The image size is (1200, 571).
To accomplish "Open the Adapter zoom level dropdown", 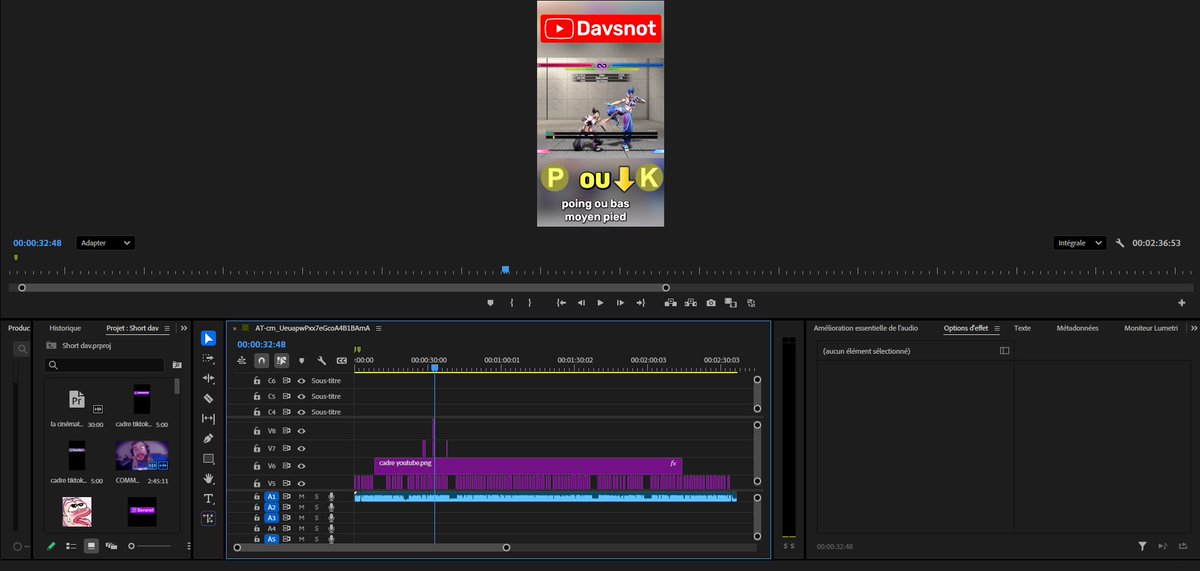I will 106,243.
